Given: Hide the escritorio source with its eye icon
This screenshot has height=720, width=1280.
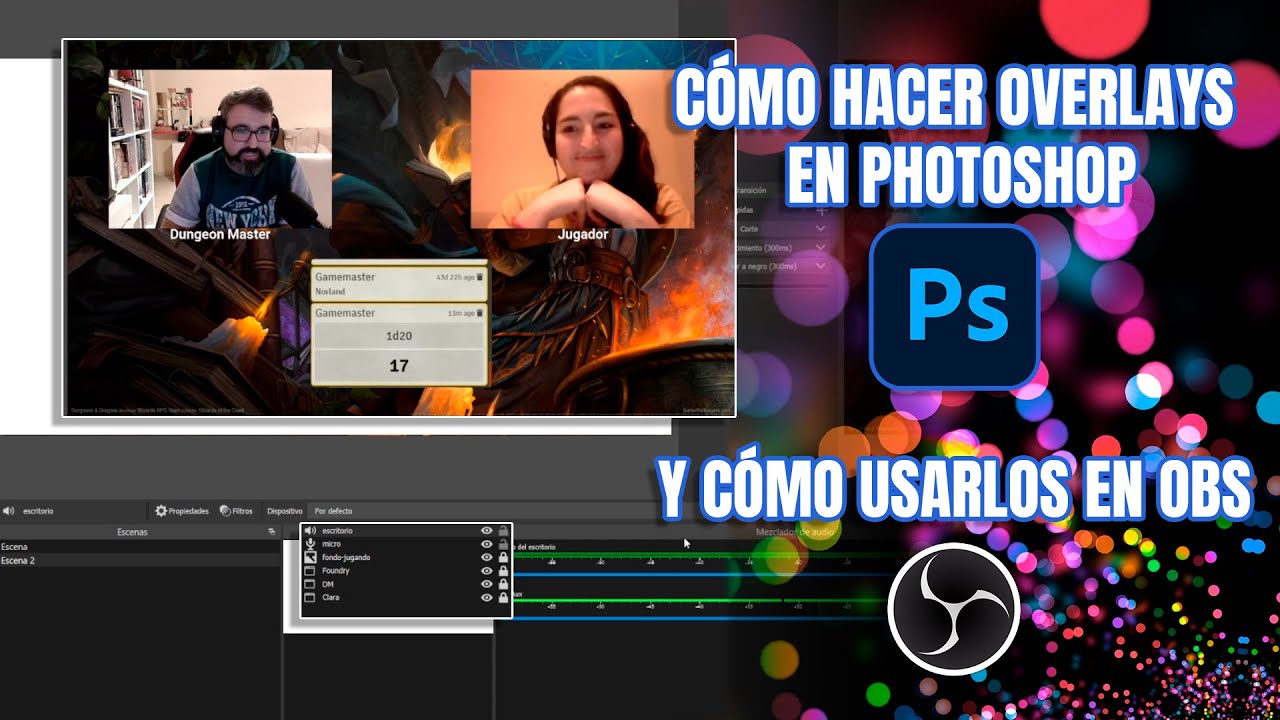Looking at the screenshot, I should point(487,531).
